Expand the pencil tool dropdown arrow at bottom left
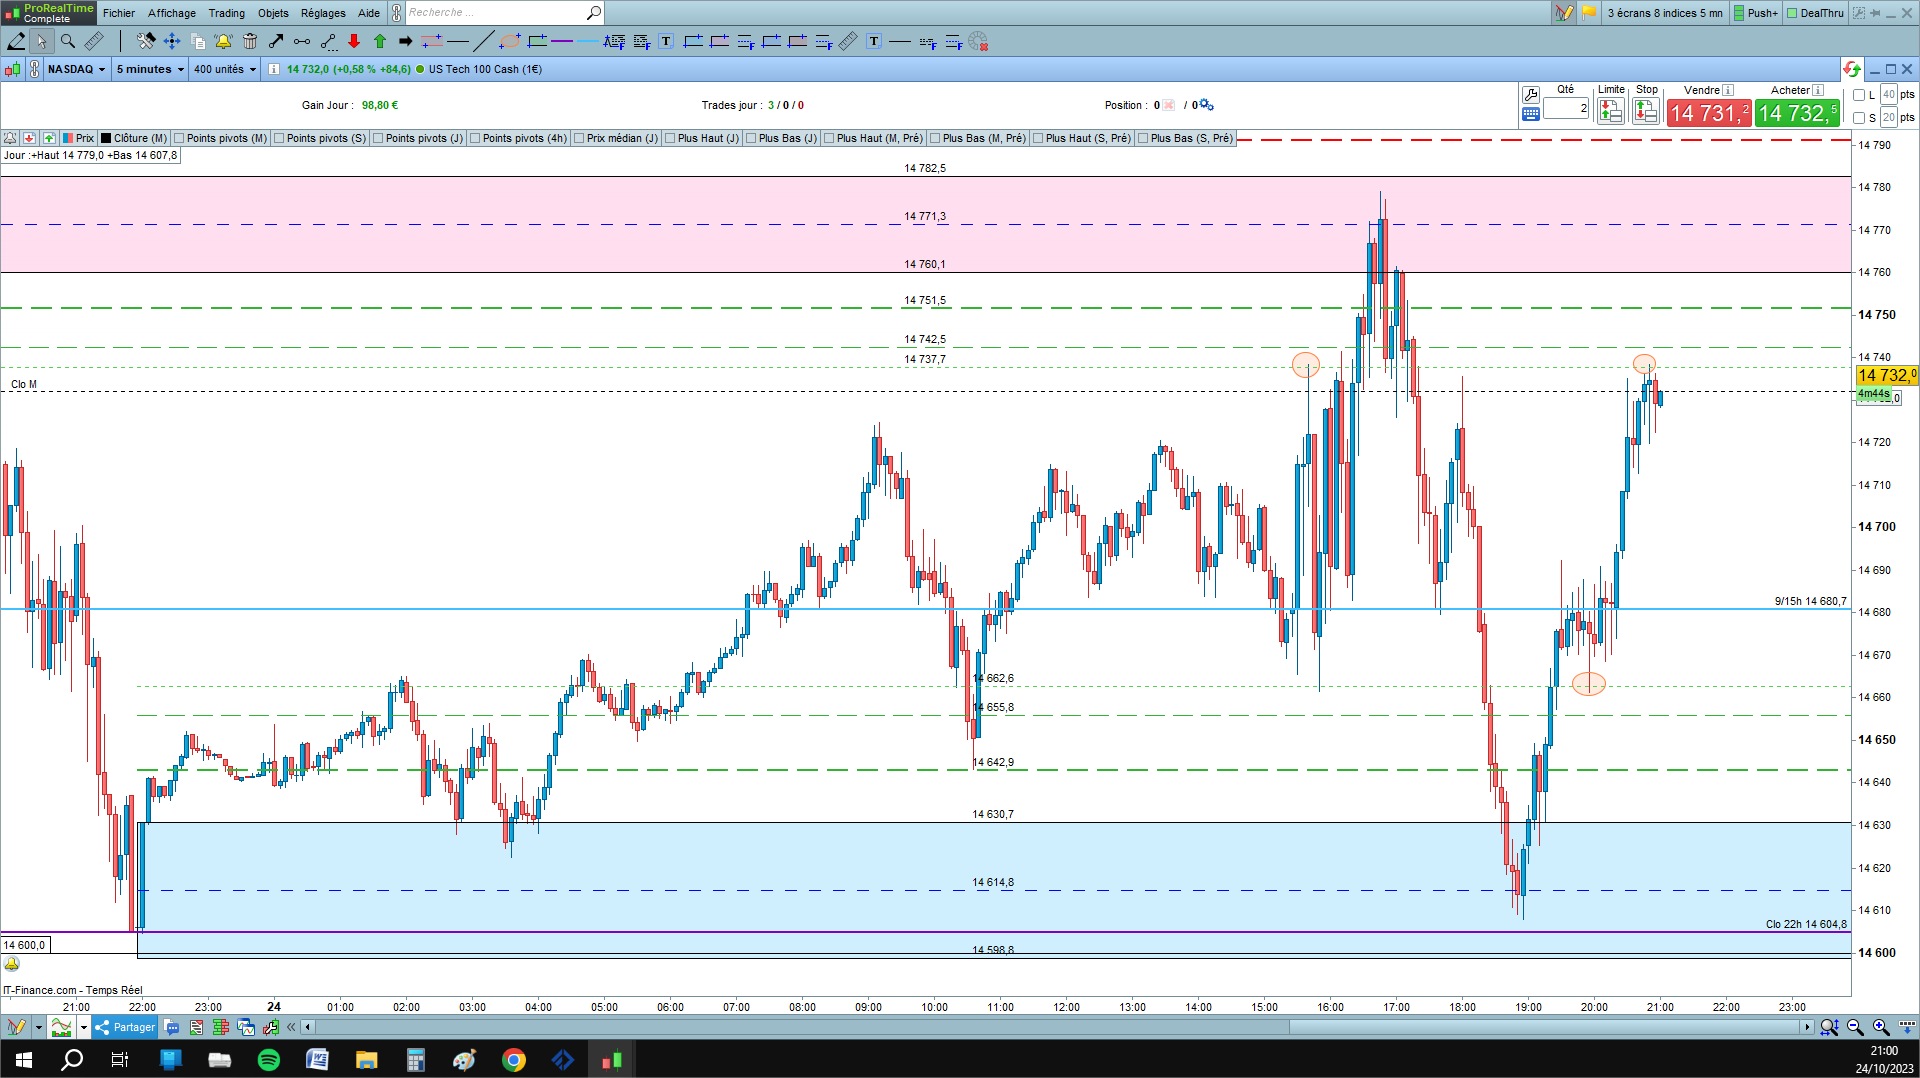This screenshot has height=1078, width=1920. click(x=38, y=1027)
